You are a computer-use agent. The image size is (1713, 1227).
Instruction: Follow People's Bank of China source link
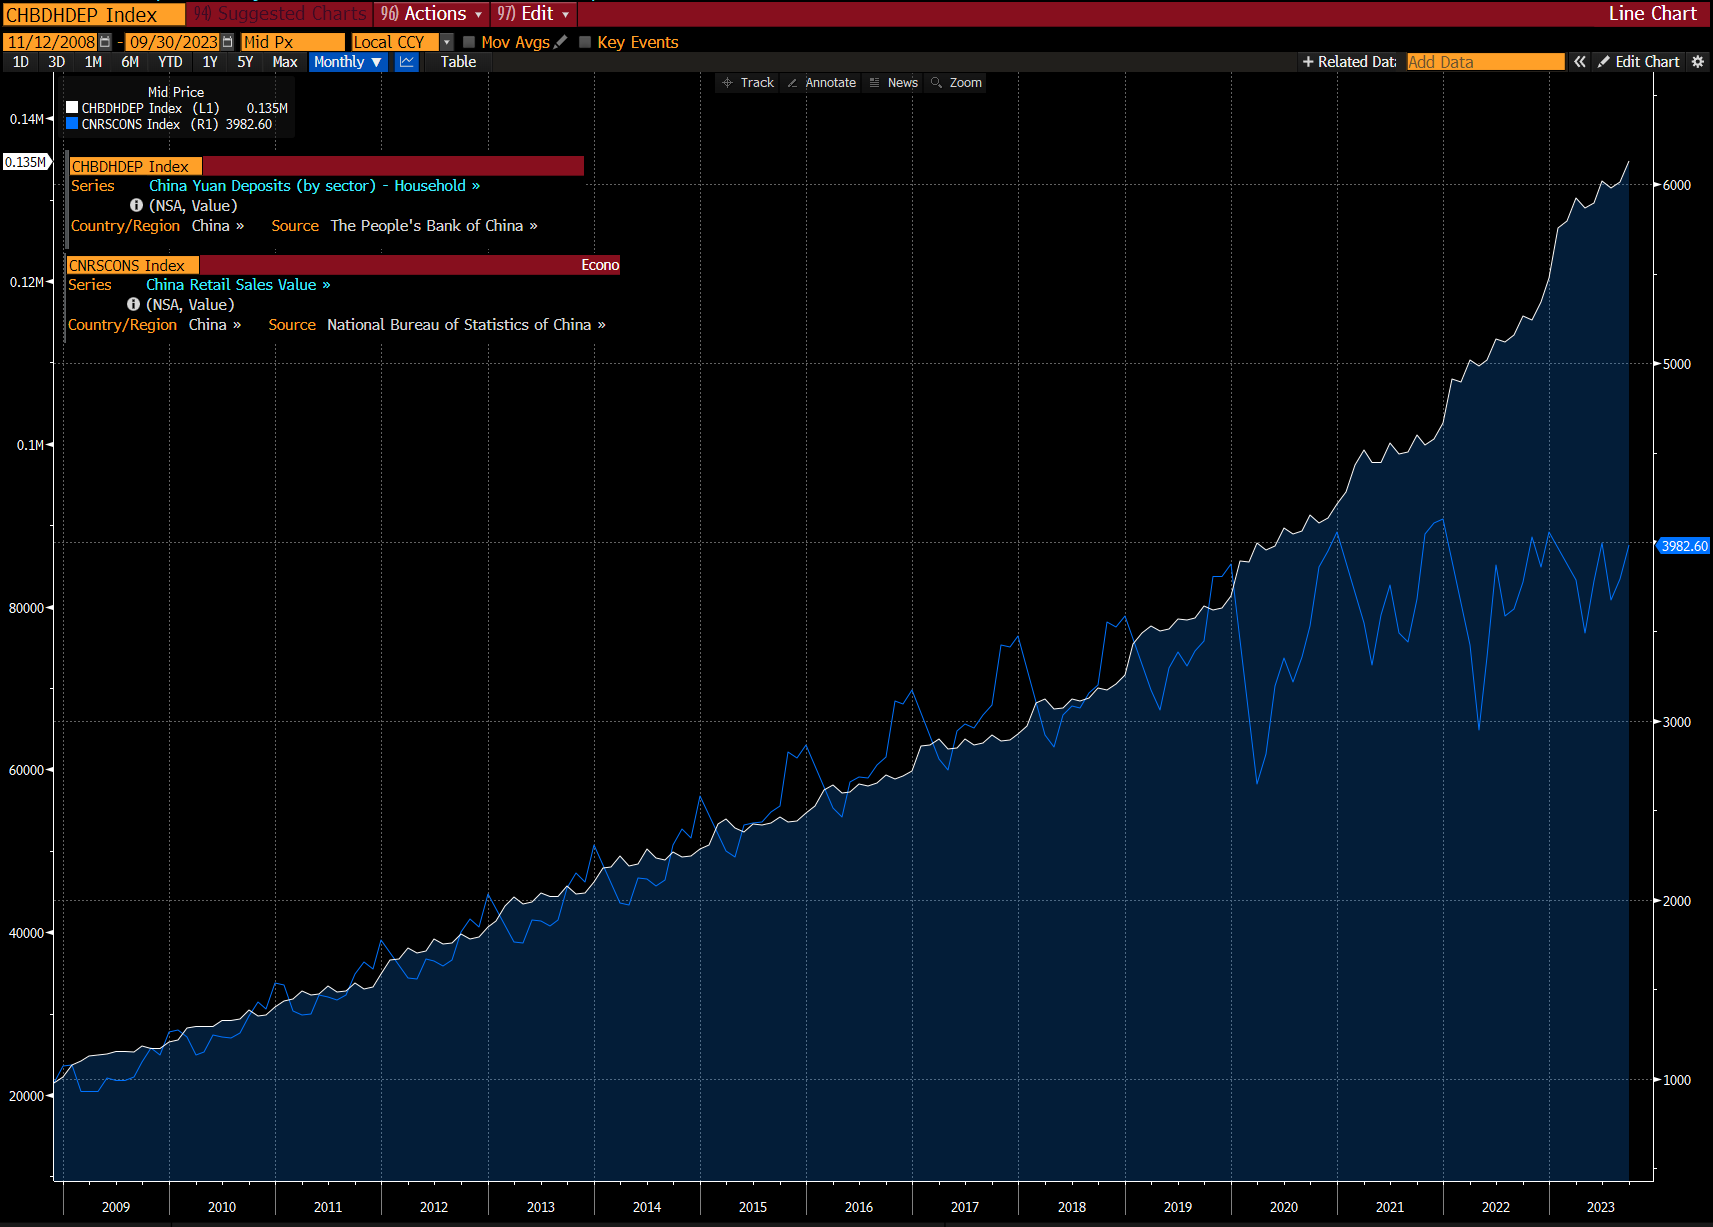click(x=434, y=226)
